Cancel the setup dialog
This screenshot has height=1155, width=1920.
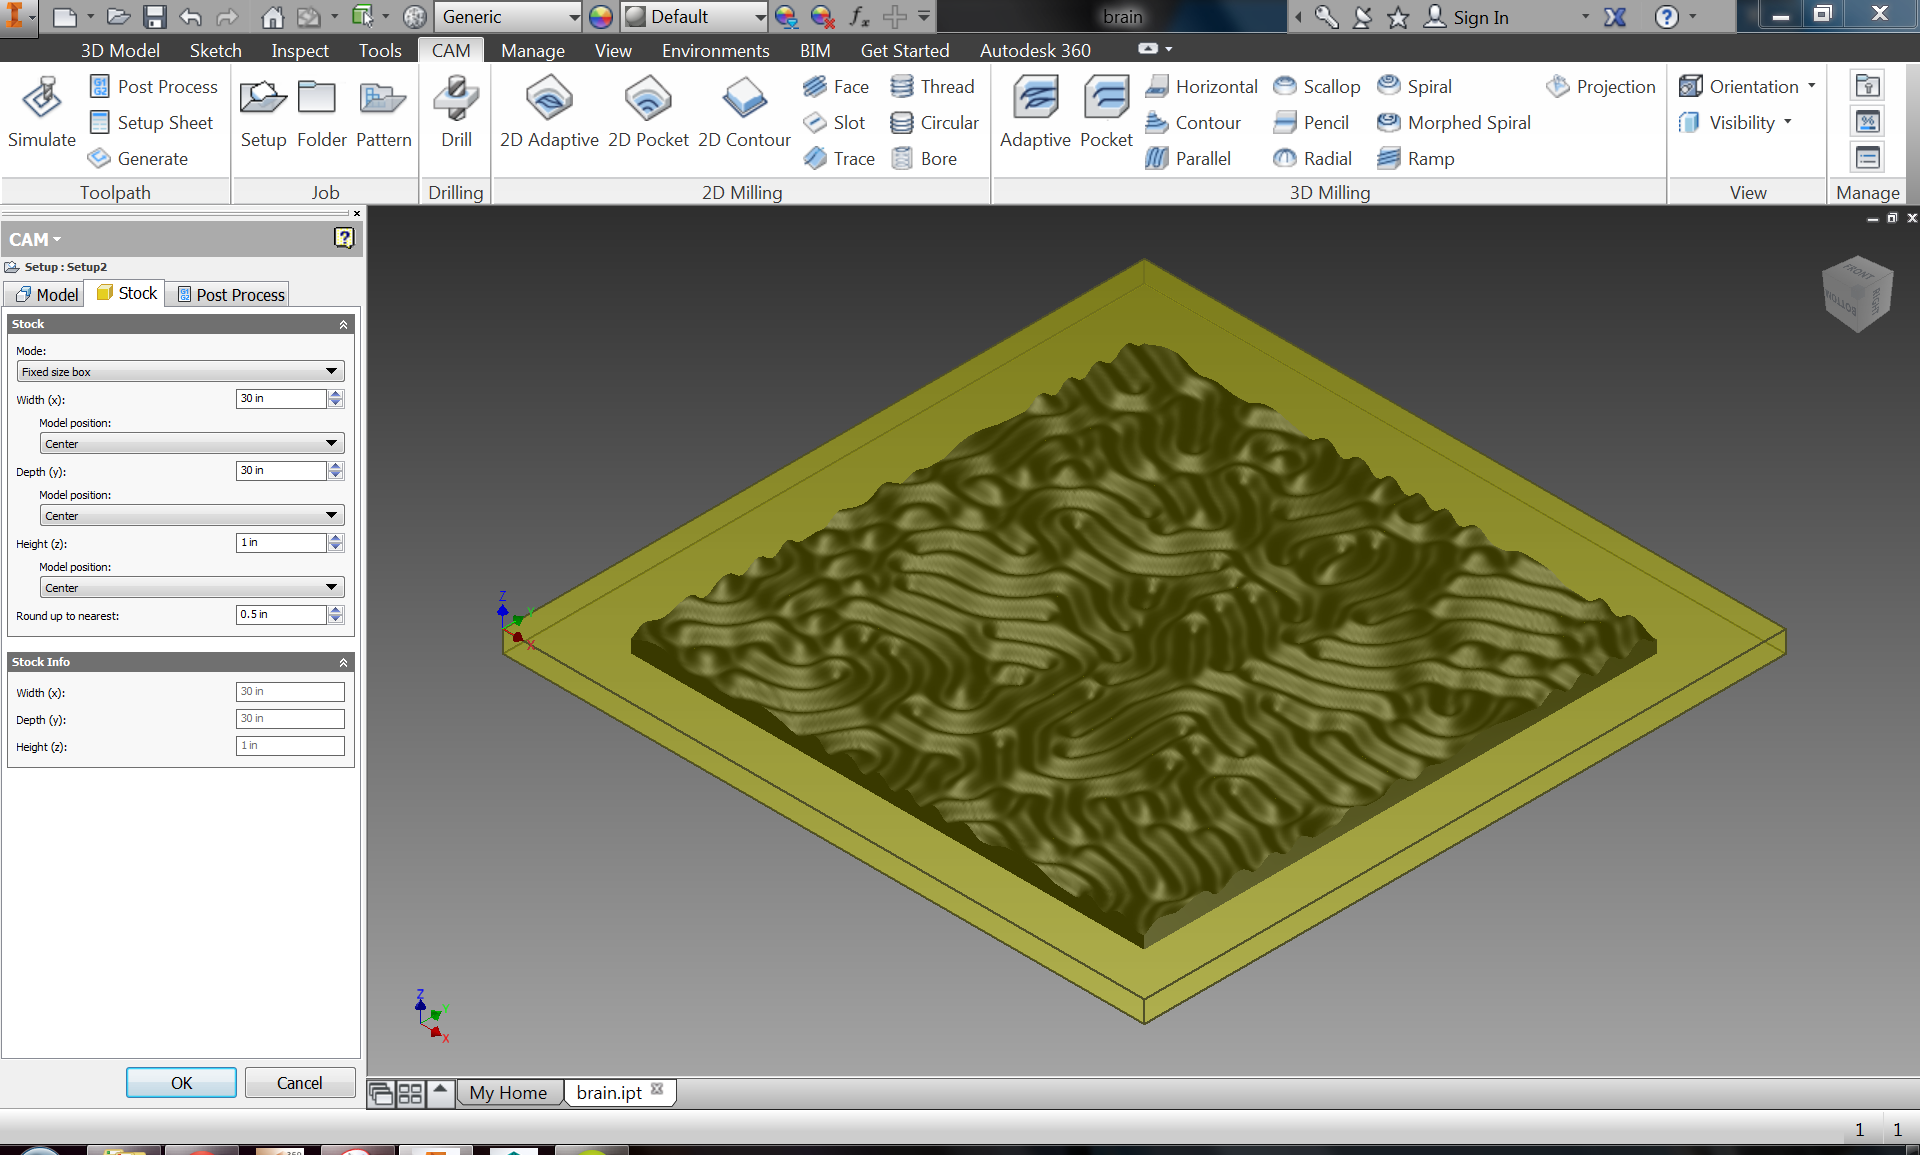(x=300, y=1083)
